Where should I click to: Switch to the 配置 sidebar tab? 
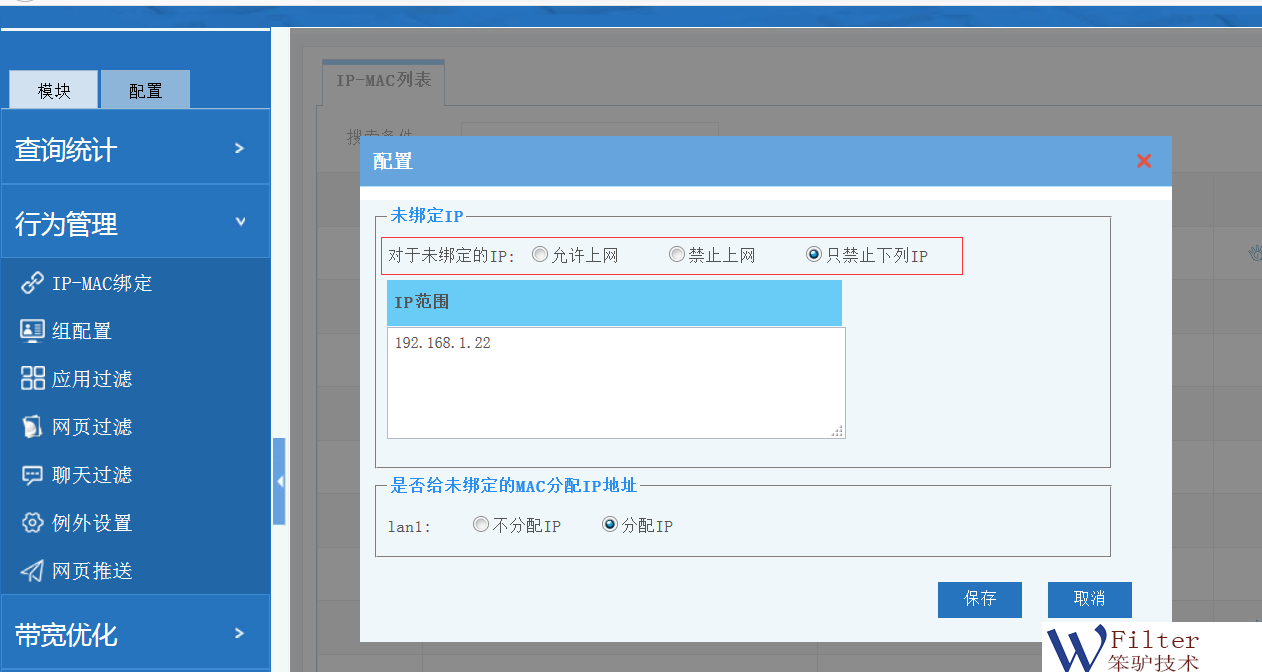[x=145, y=90]
